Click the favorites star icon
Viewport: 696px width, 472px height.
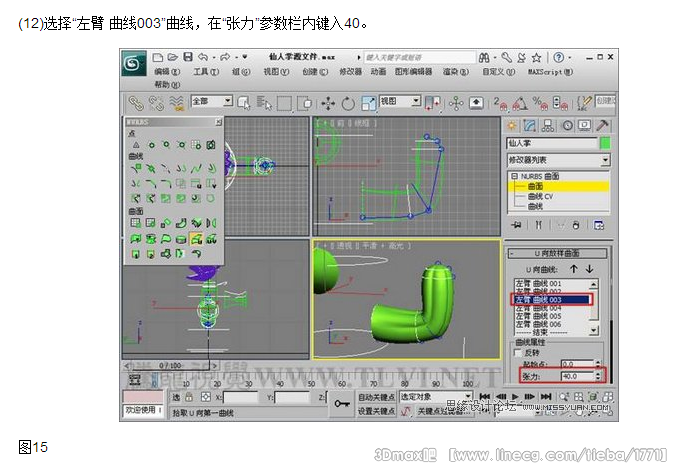pyautogui.click(x=537, y=58)
